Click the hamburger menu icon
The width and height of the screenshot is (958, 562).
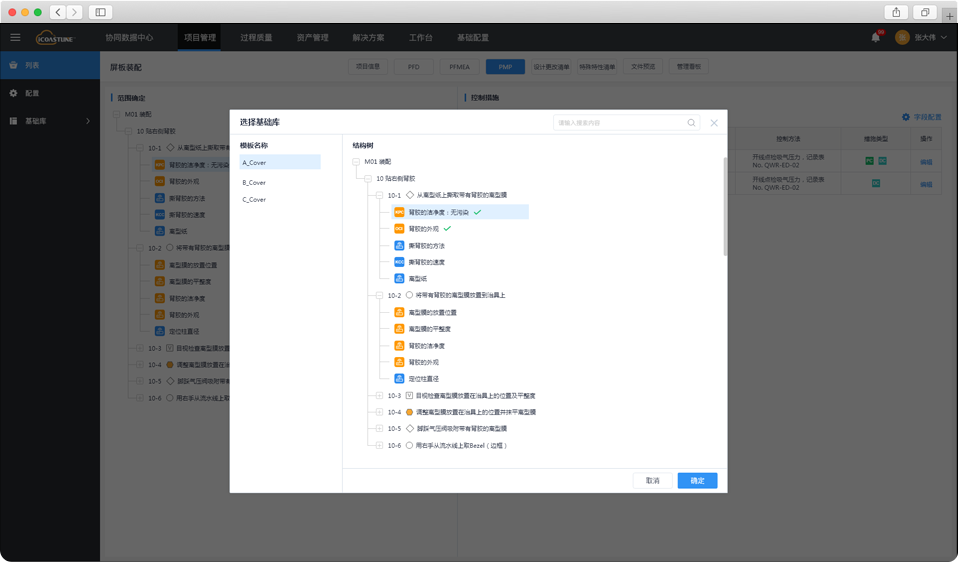click(x=15, y=37)
